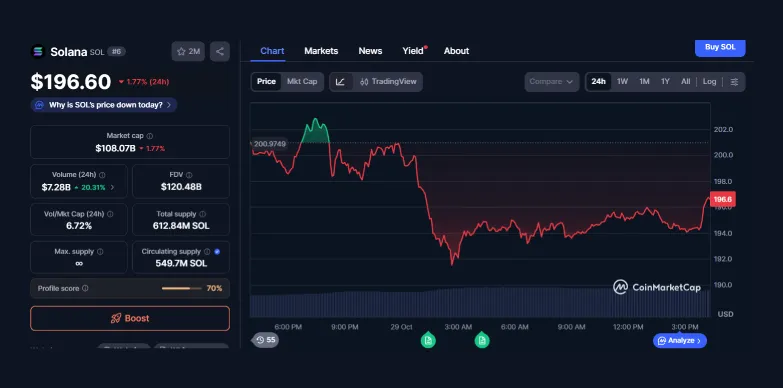Open chart settings sliders icon
Viewport: 783px width, 388px height.
(x=734, y=82)
